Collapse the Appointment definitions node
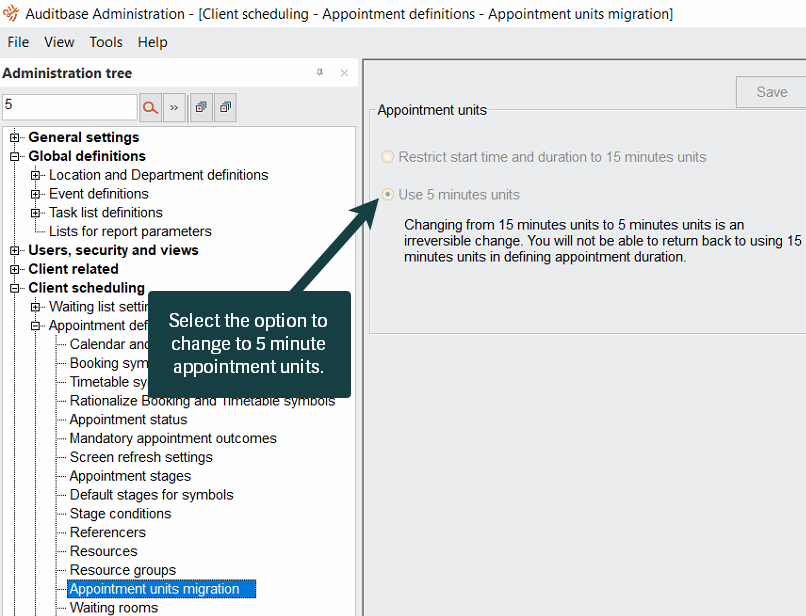Viewport: 806px width, 616px height. (x=35, y=325)
